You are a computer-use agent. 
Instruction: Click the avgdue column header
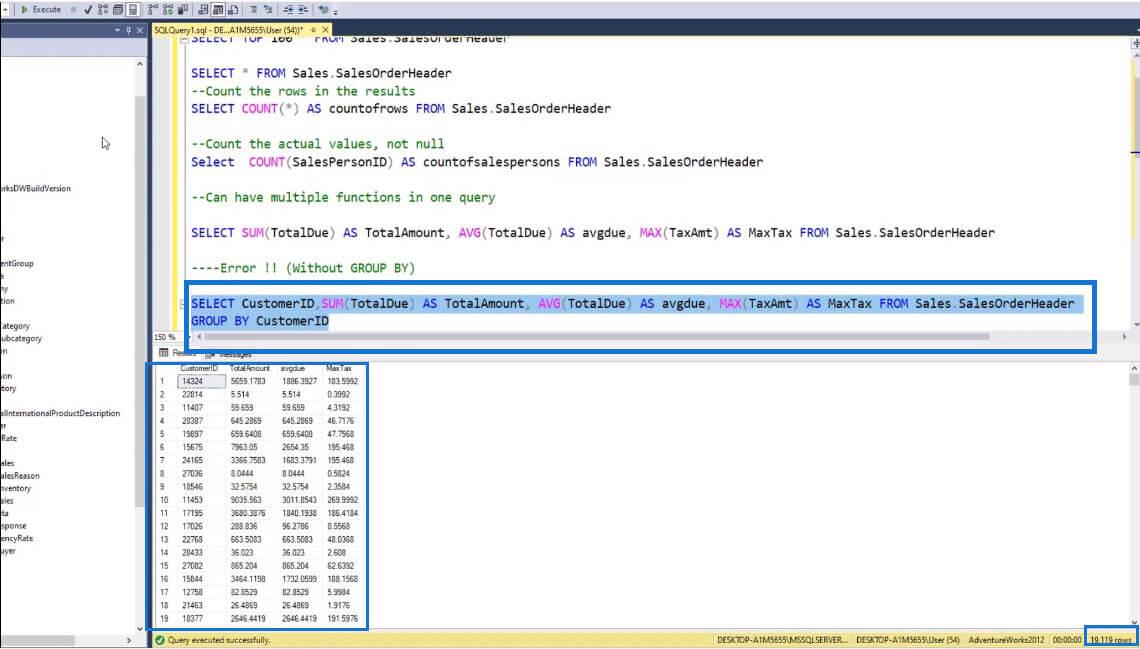click(292, 368)
